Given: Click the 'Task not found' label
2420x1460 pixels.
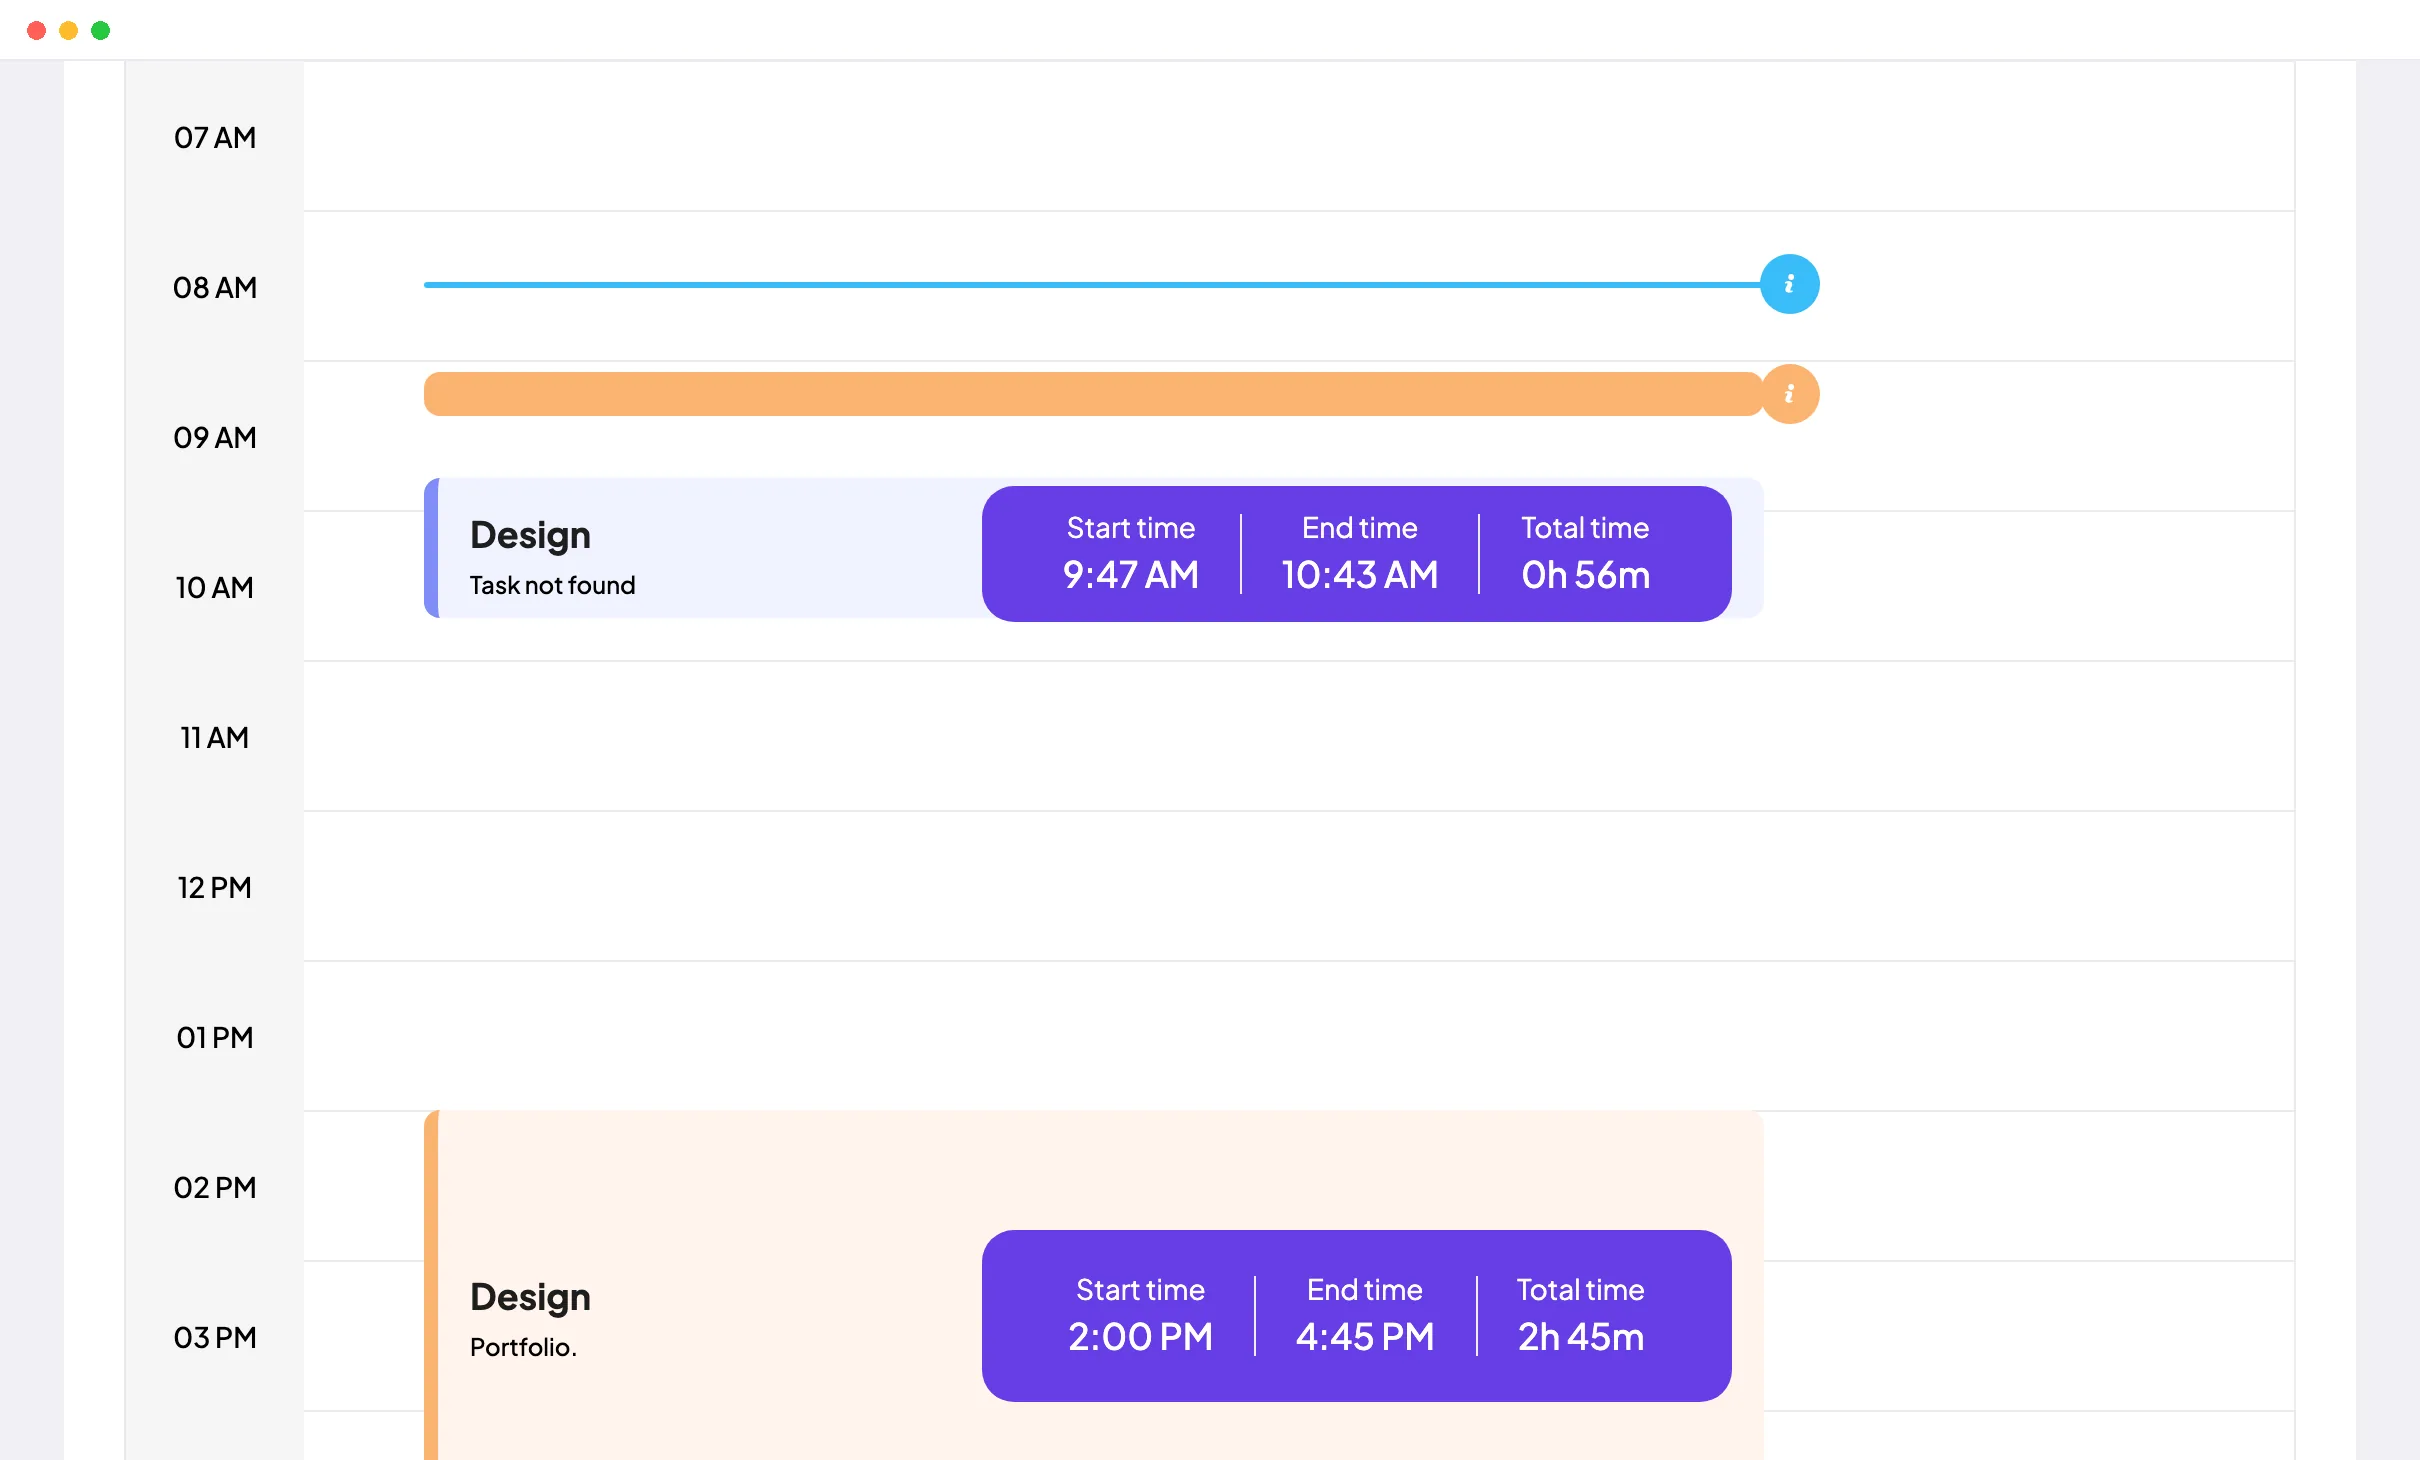Looking at the screenshot, I should (x=553, y=585).
